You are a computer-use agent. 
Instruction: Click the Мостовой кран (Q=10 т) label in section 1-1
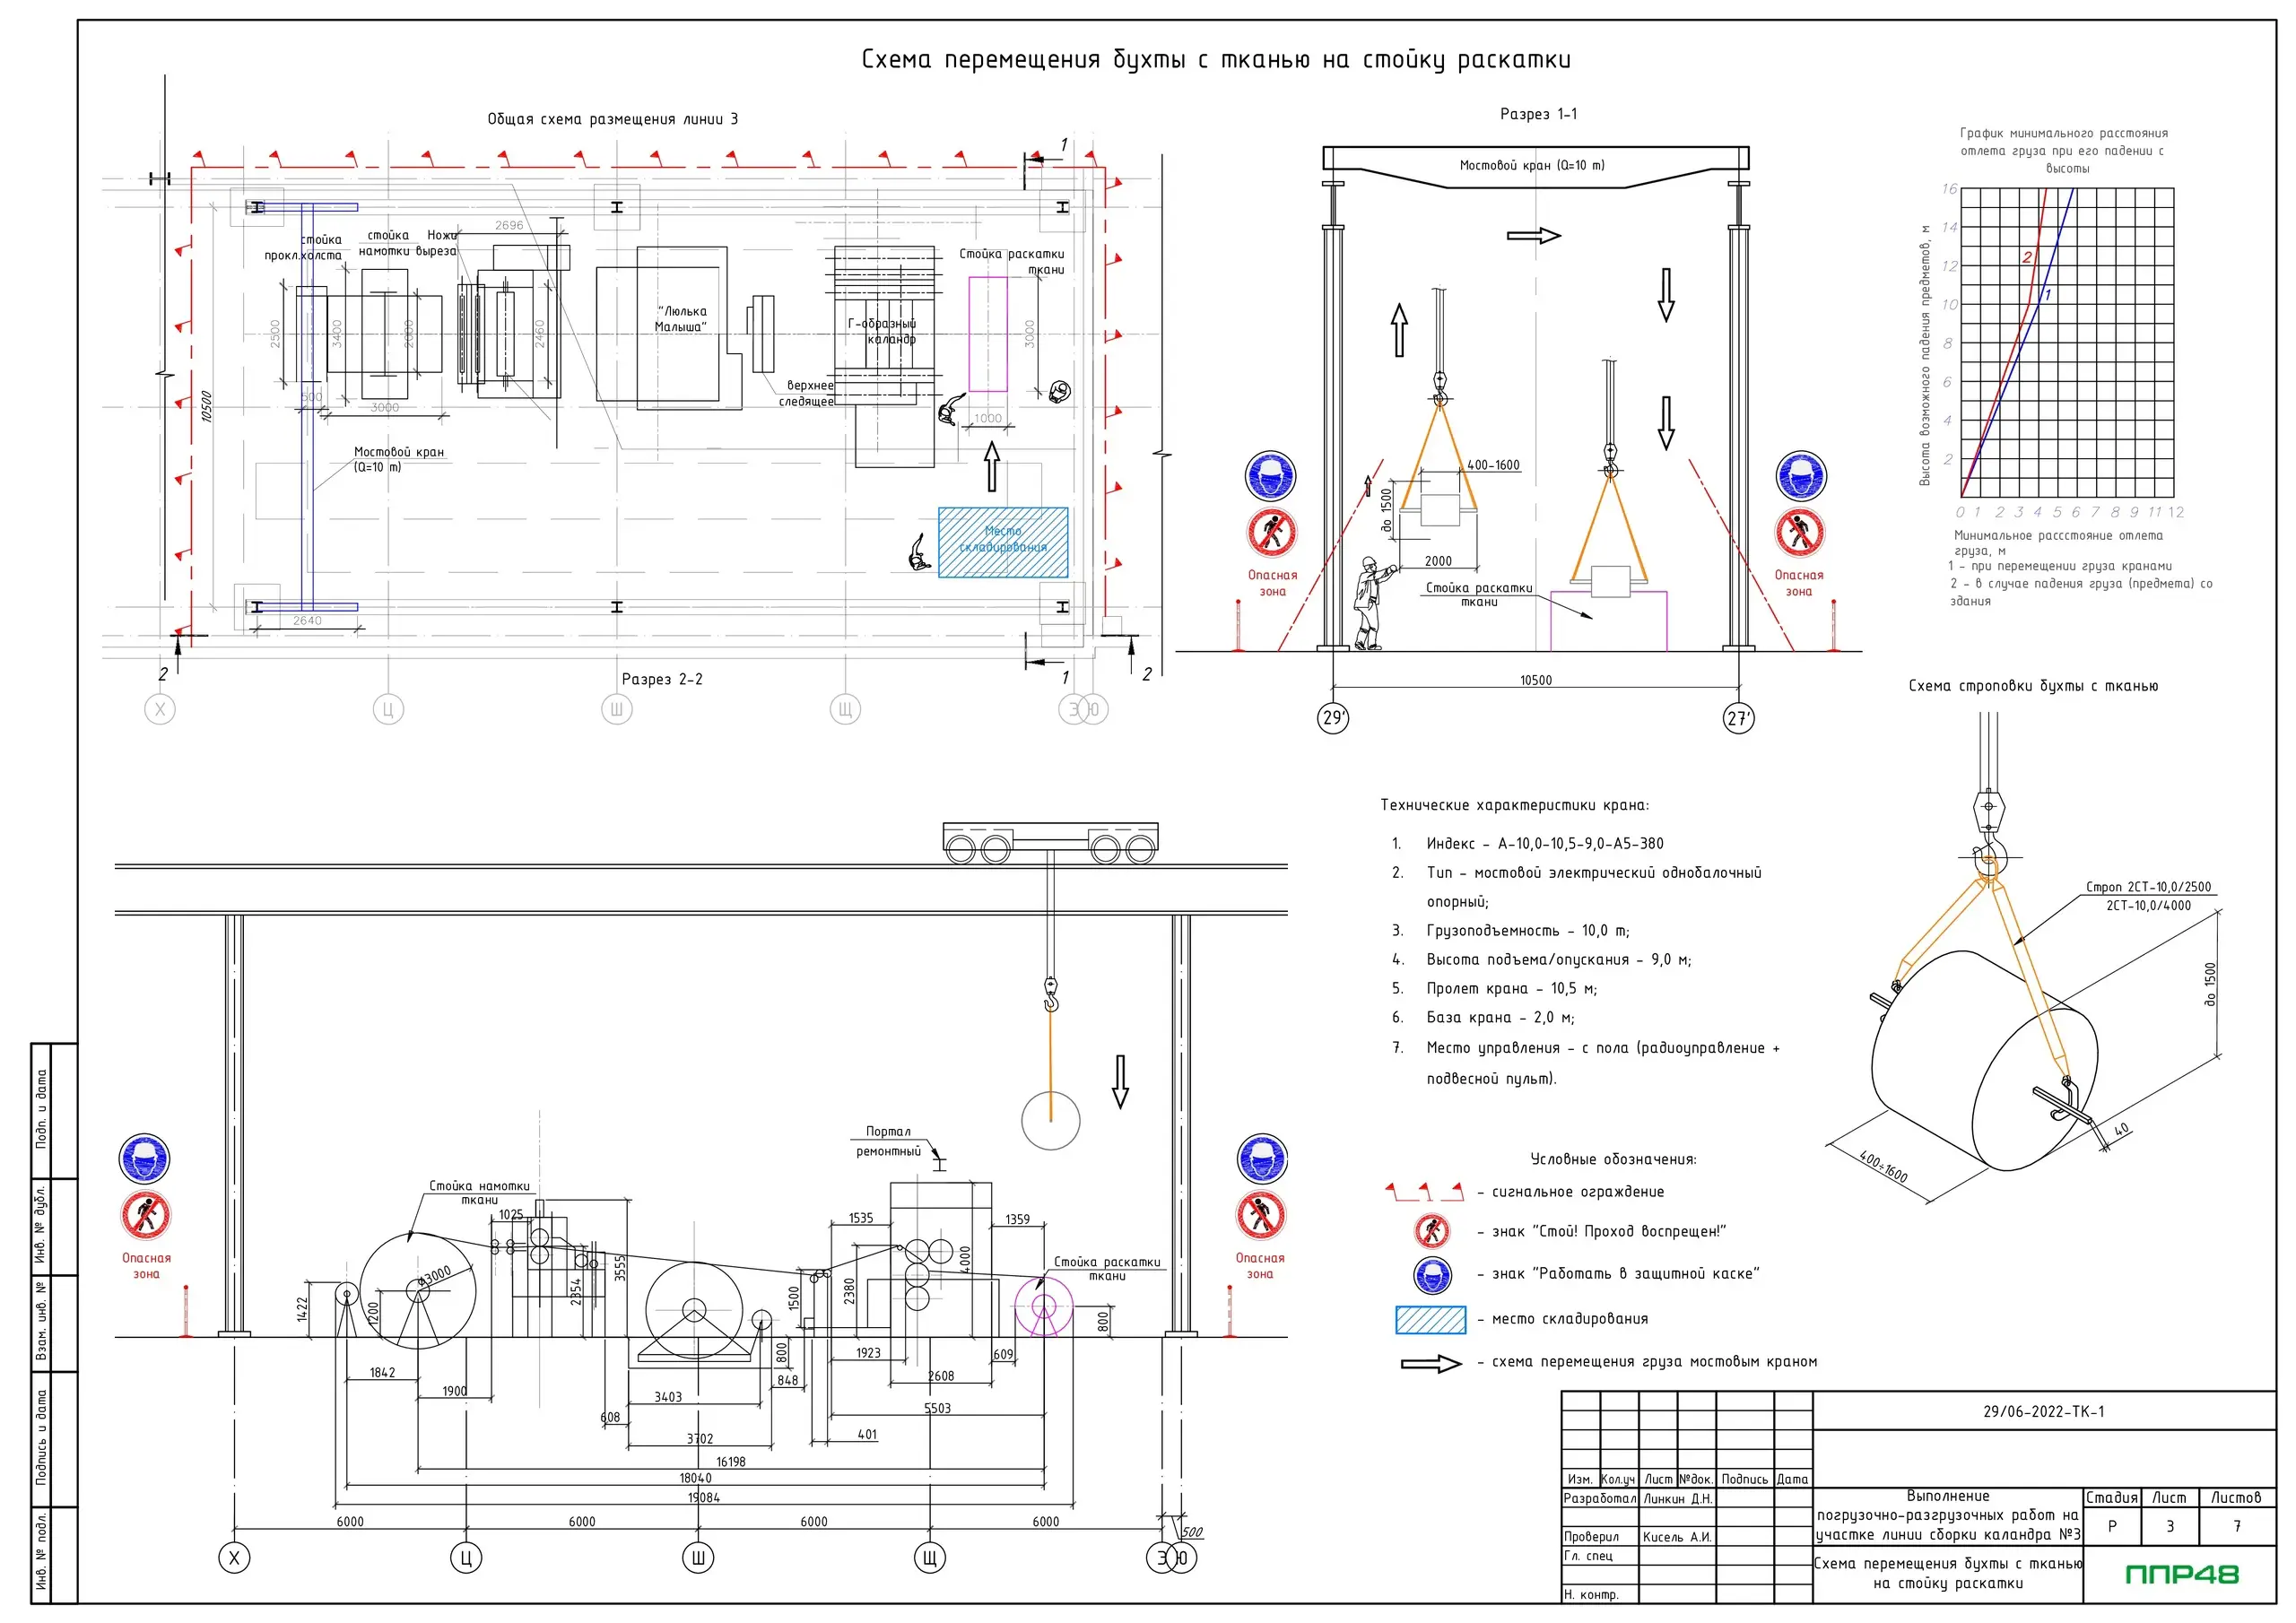pos(1531,166)
